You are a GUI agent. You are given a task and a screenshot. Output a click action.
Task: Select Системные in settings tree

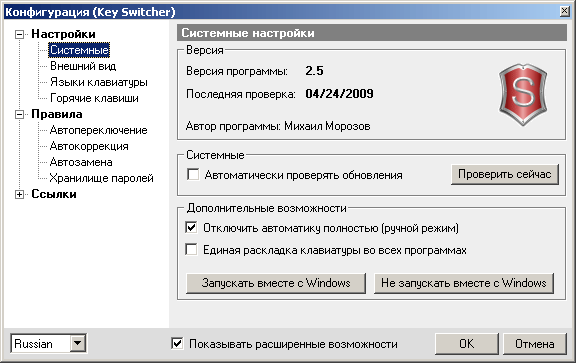point(79,50)
